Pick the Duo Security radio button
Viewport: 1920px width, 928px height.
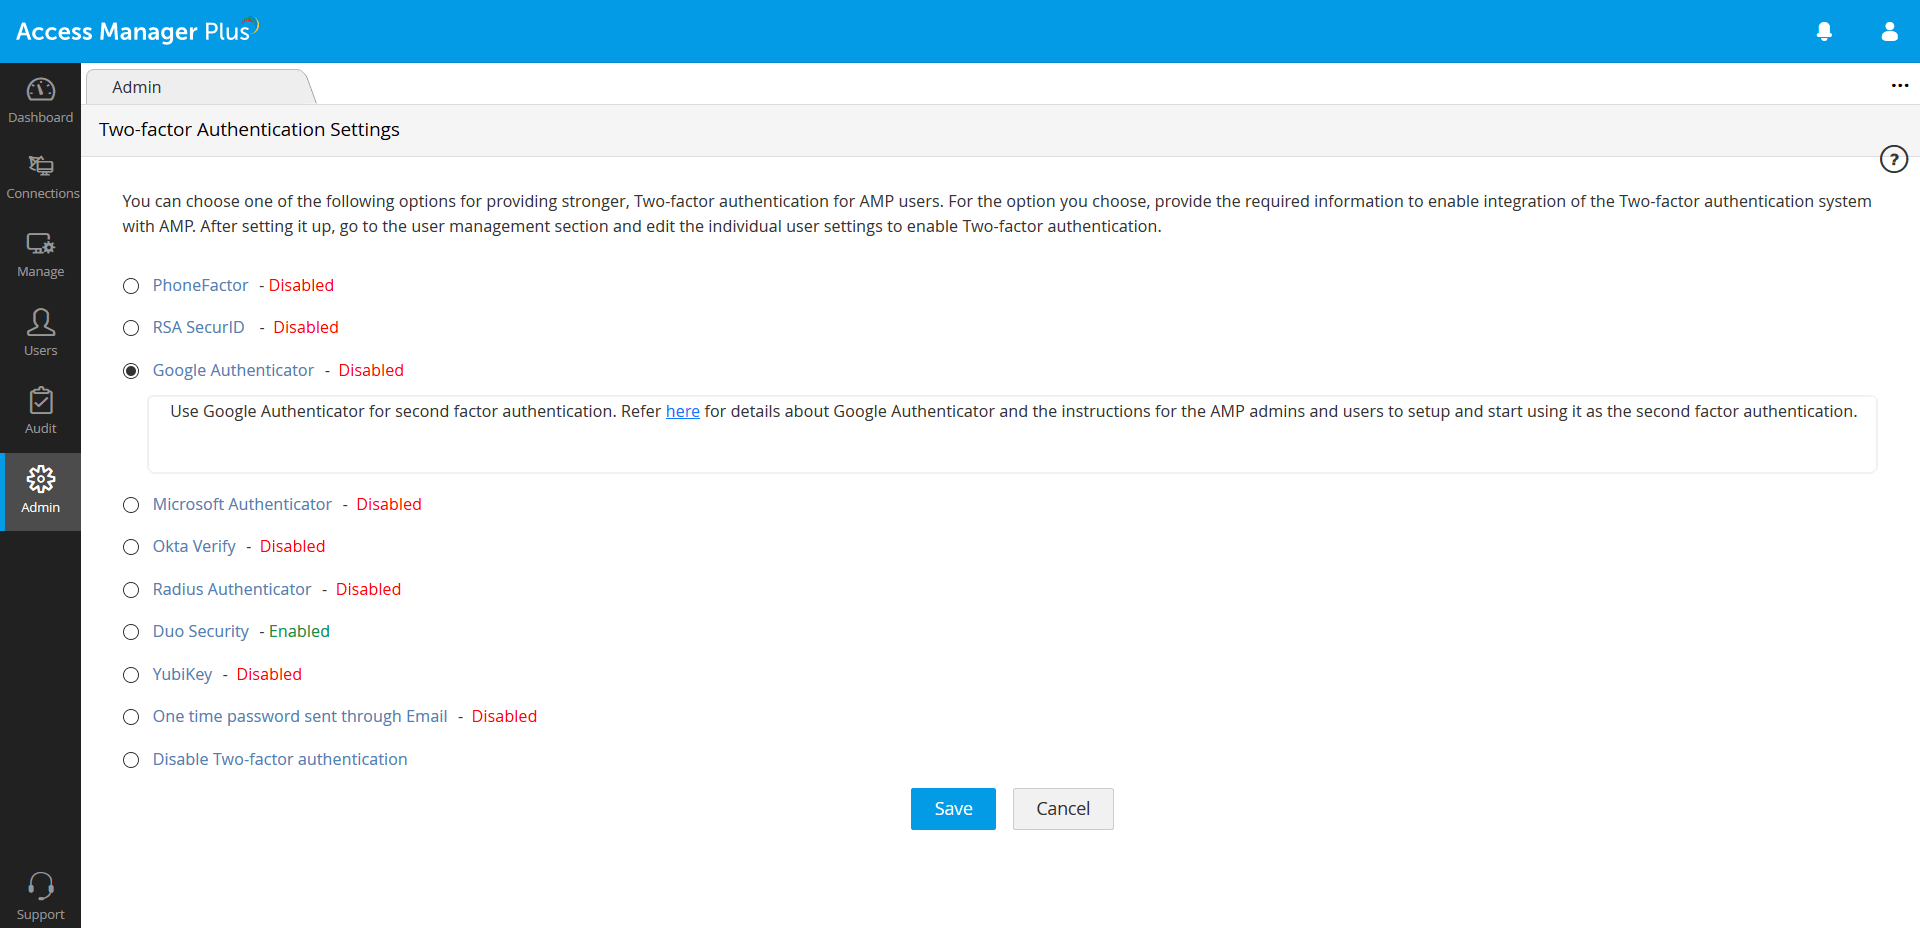131,632
